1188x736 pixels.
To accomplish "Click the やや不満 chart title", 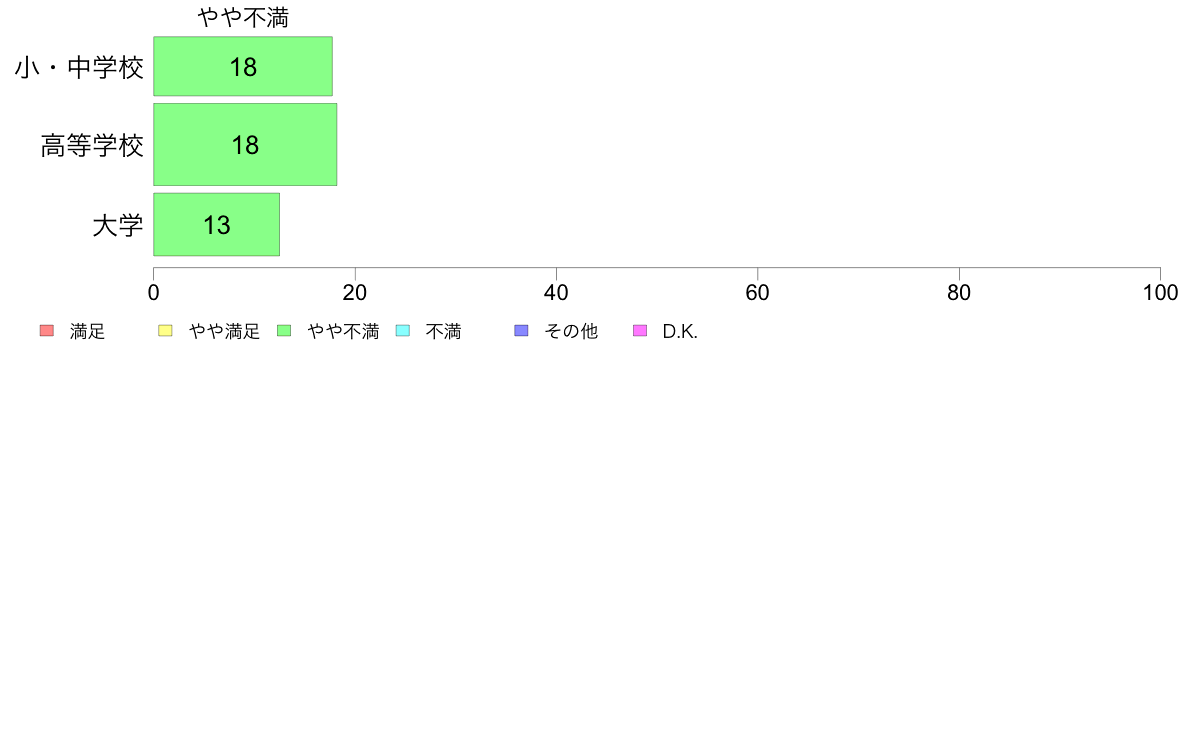I will click(x=243, y=17).
